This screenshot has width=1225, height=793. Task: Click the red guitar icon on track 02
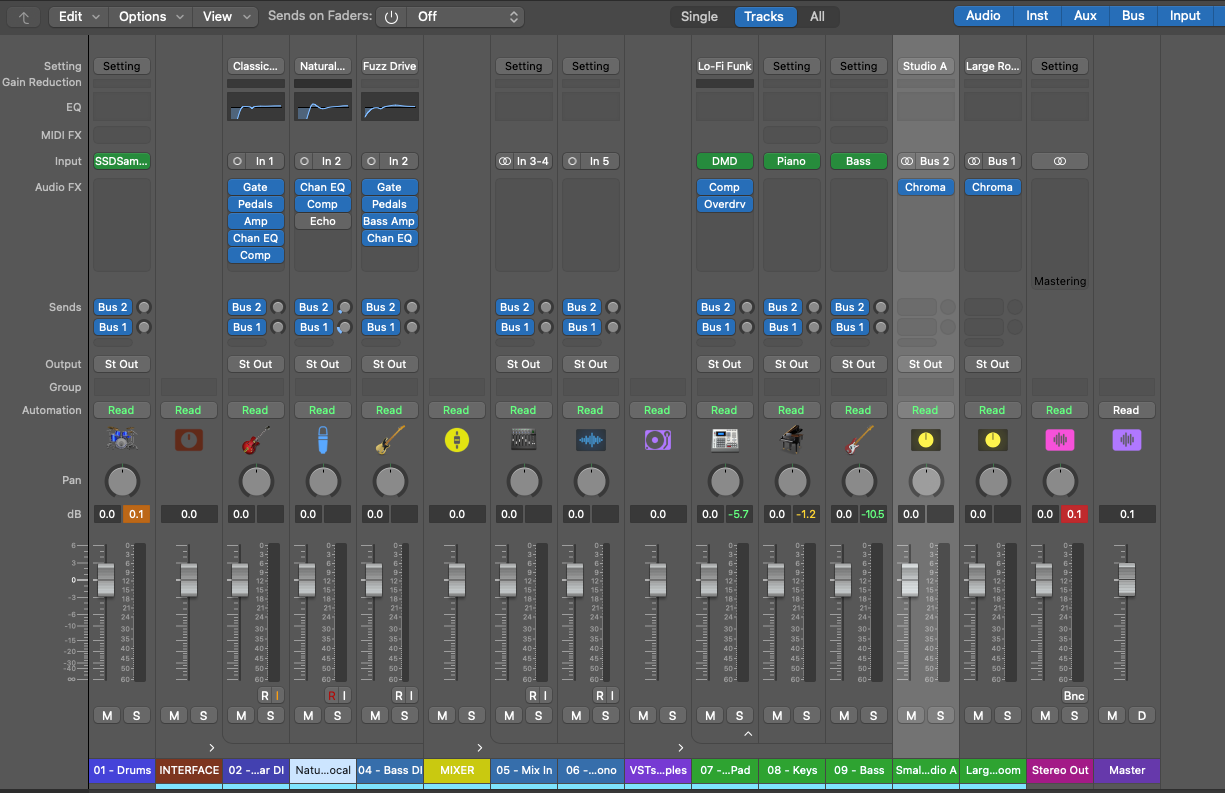pyautogui.click(x=255, y=439)
